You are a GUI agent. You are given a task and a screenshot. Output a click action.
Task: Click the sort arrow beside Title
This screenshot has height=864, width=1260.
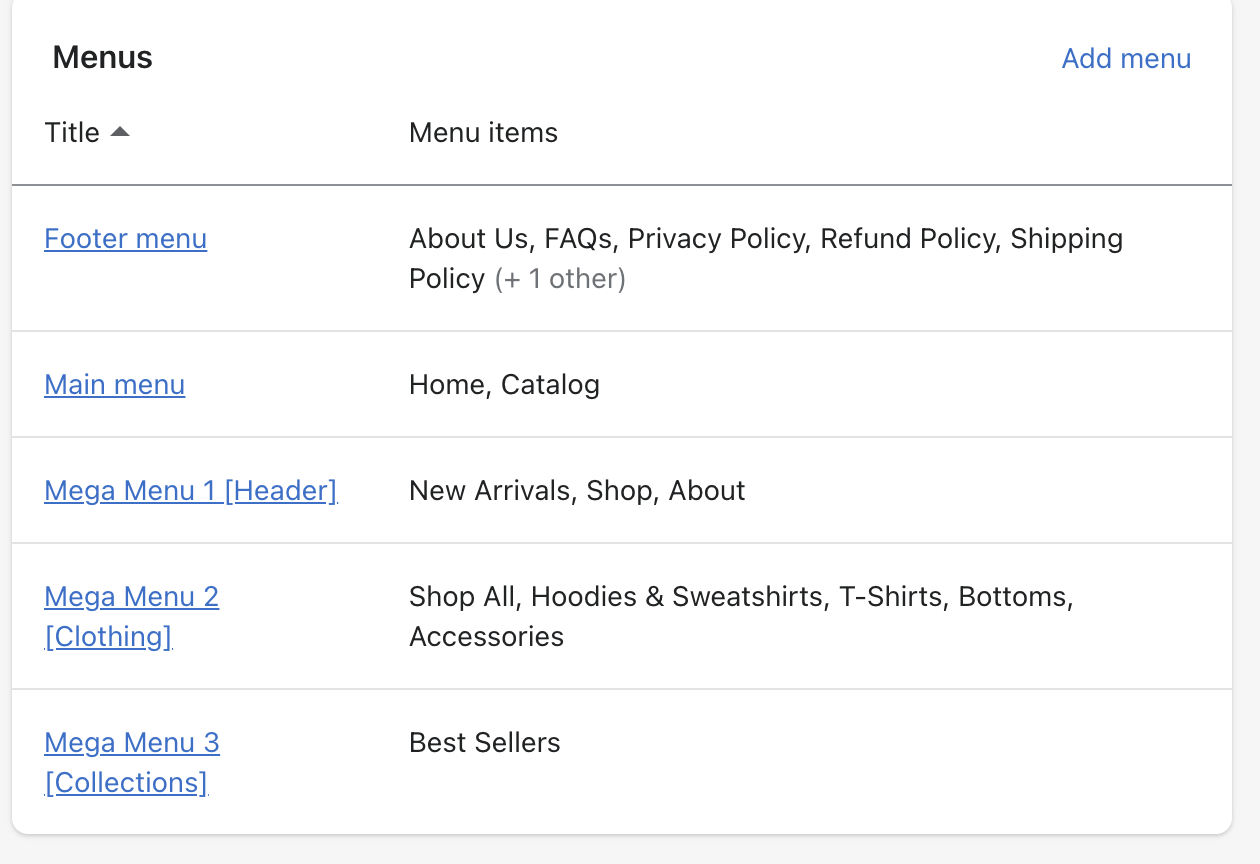coord(120,132)
